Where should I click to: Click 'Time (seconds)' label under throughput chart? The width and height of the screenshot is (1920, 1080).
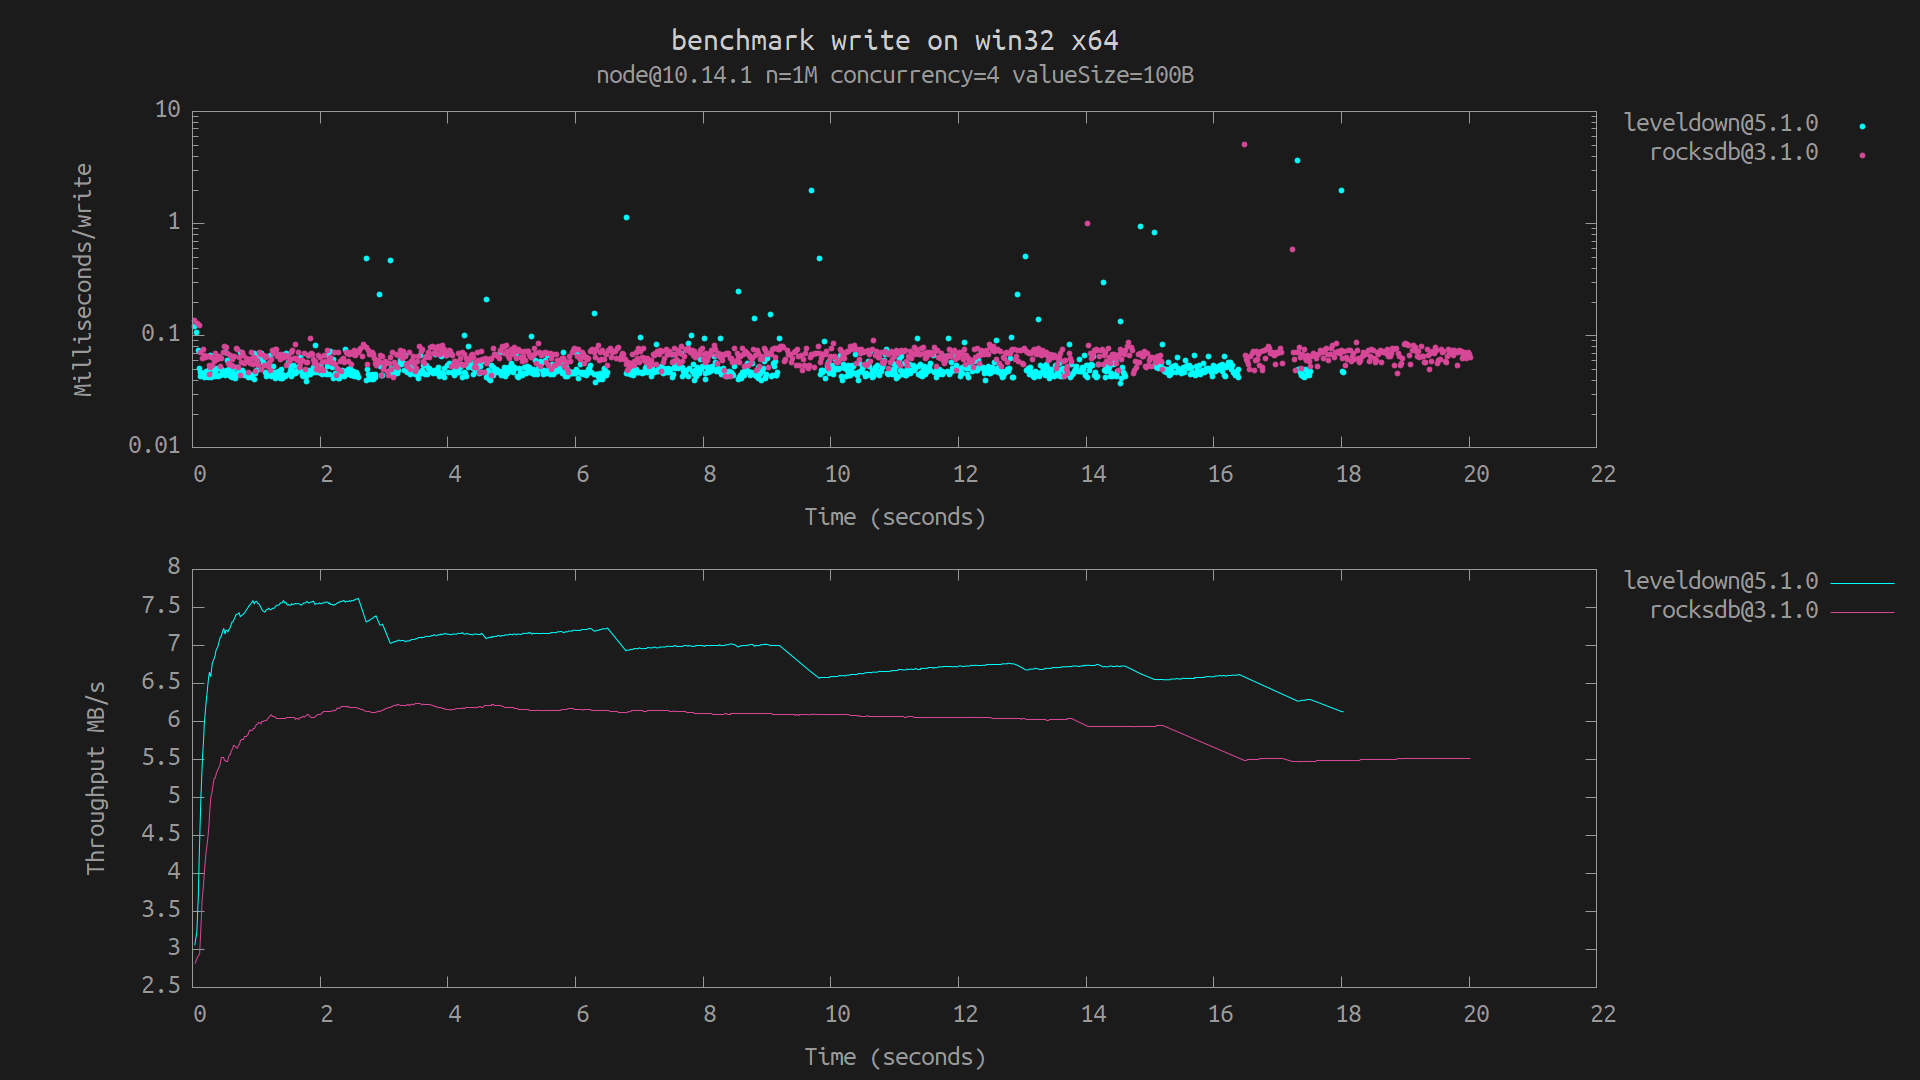894,1058
